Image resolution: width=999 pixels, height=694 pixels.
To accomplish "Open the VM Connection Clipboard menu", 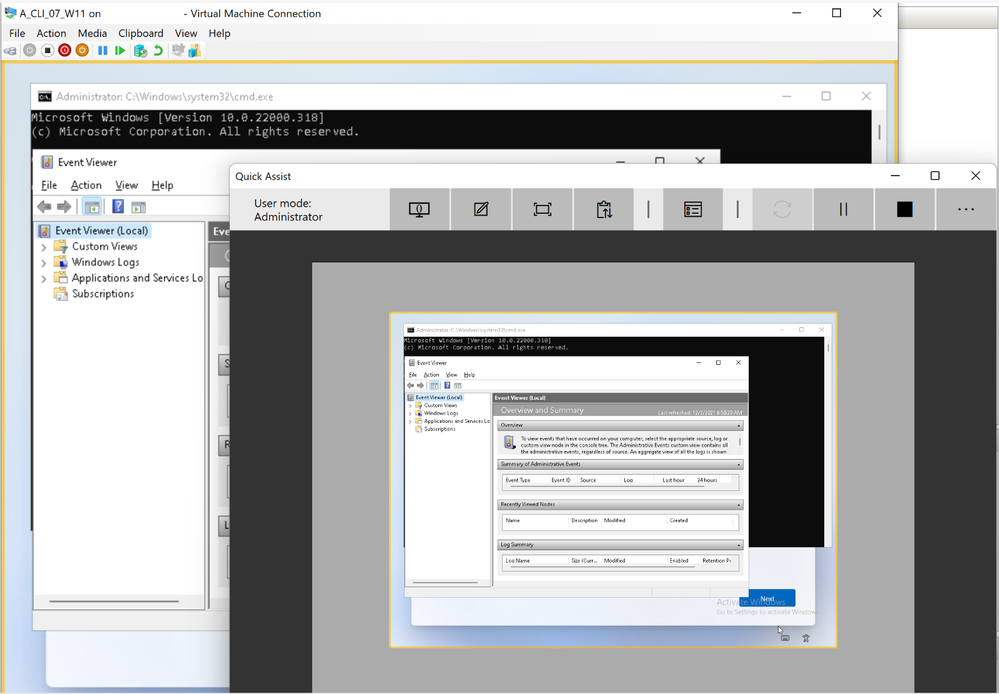I will [141, 33].
